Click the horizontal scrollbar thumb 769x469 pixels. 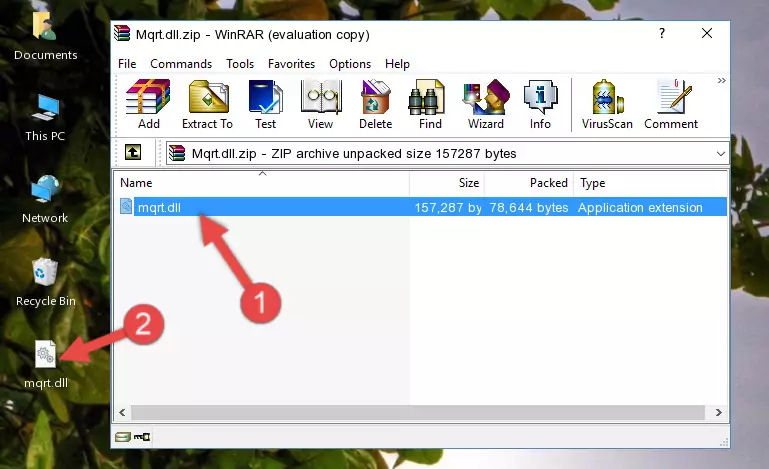click(418, 413)
